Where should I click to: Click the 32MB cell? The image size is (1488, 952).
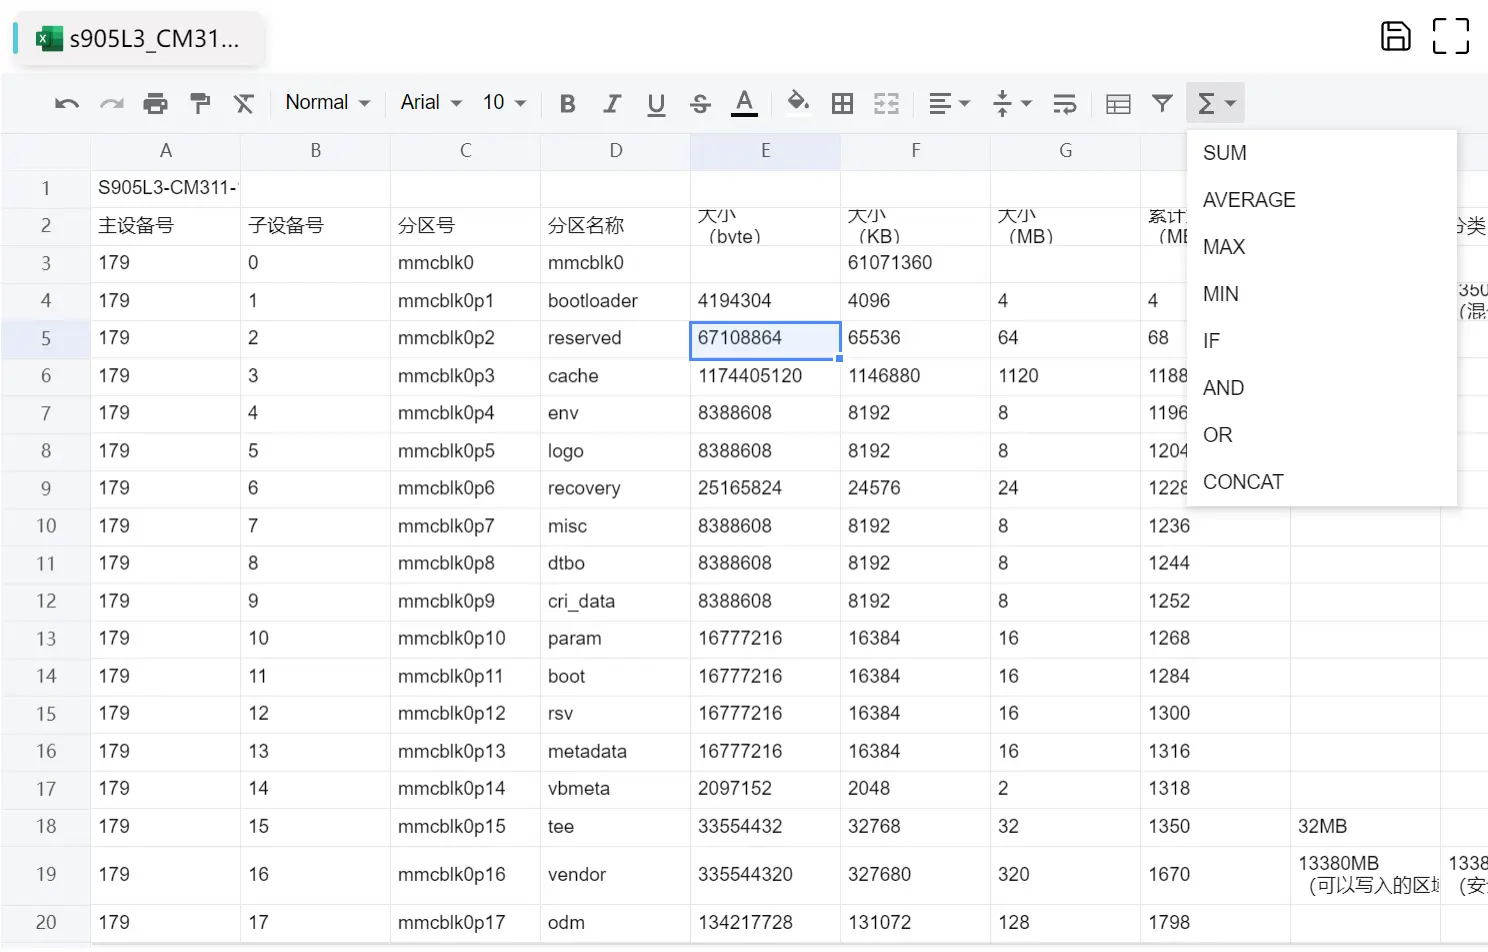click(1366, 827)
